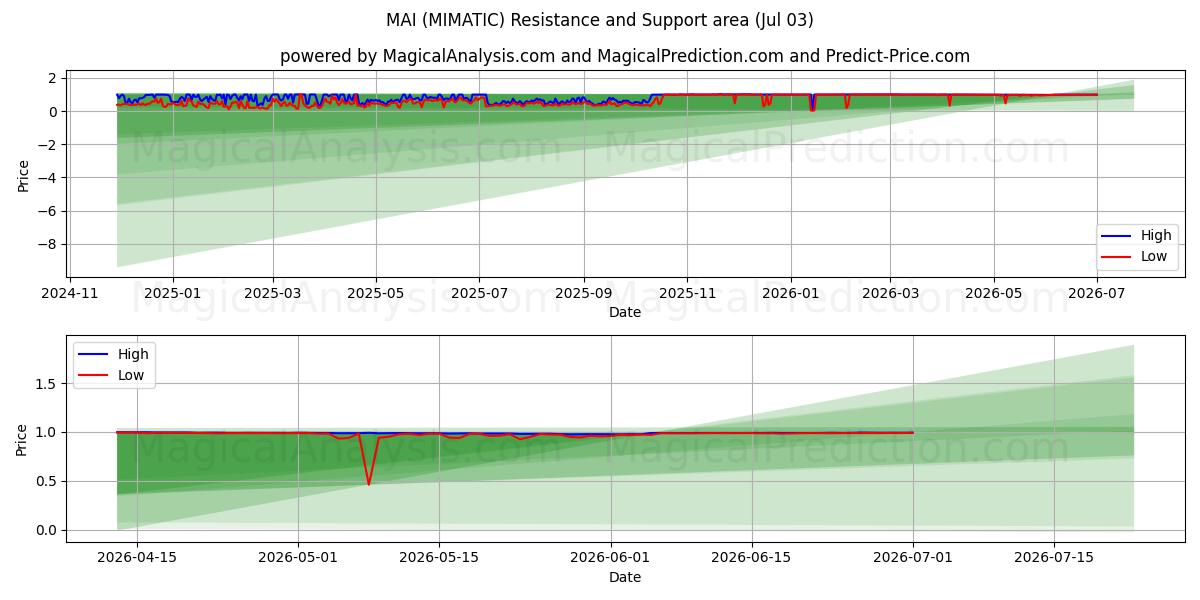Click the y-axis value '−4' on the top chart
The width and height of the screenshot is (1200, 600).
50,178
